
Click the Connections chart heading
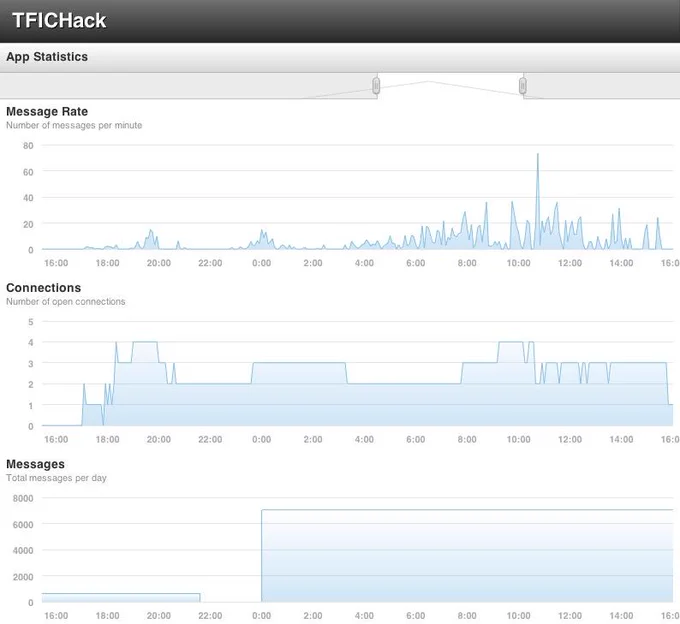tap(43, 288)
